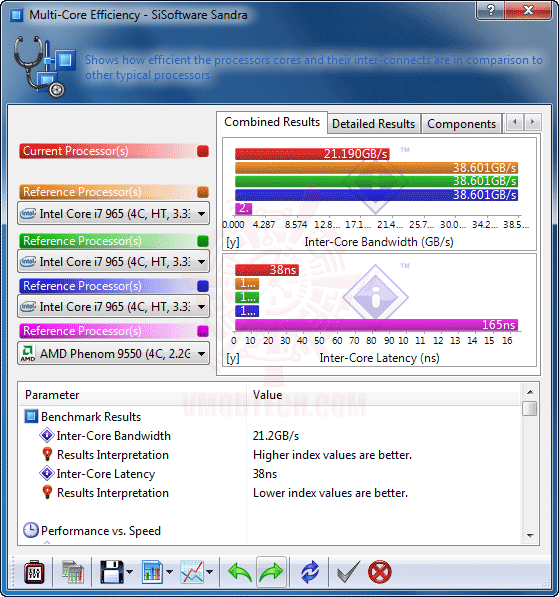The width and height of the screenshot is (559, 597).
Task: Select the orange Reference Processor(s) label
Action: point(82,192)
